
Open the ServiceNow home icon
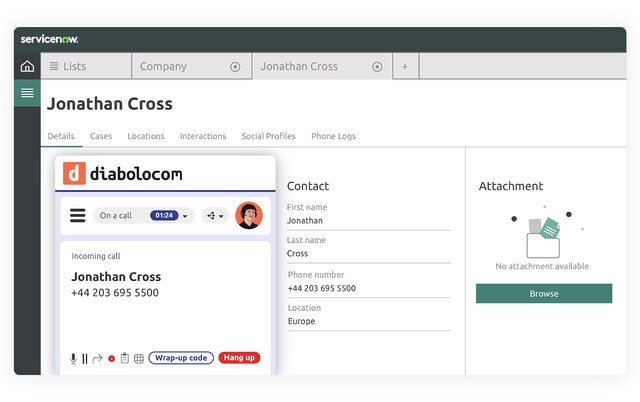(x=27, y=66)
